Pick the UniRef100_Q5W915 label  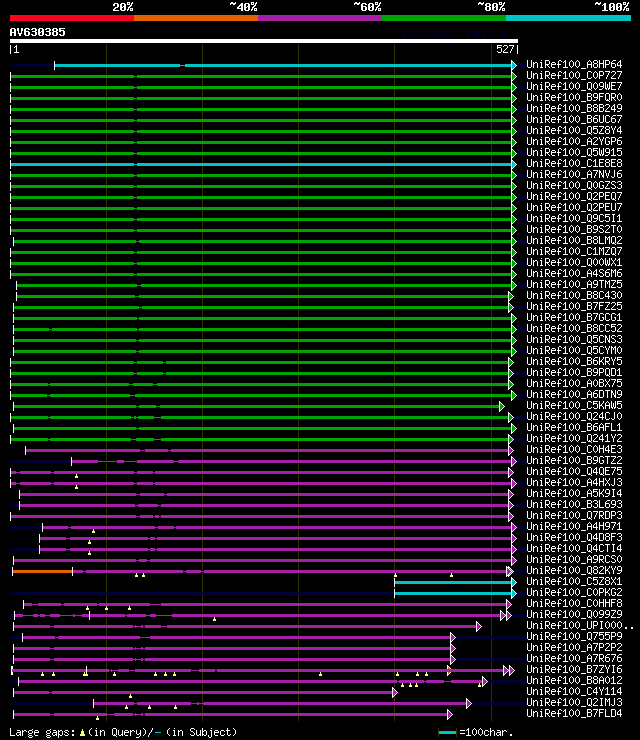click(574, 152)
